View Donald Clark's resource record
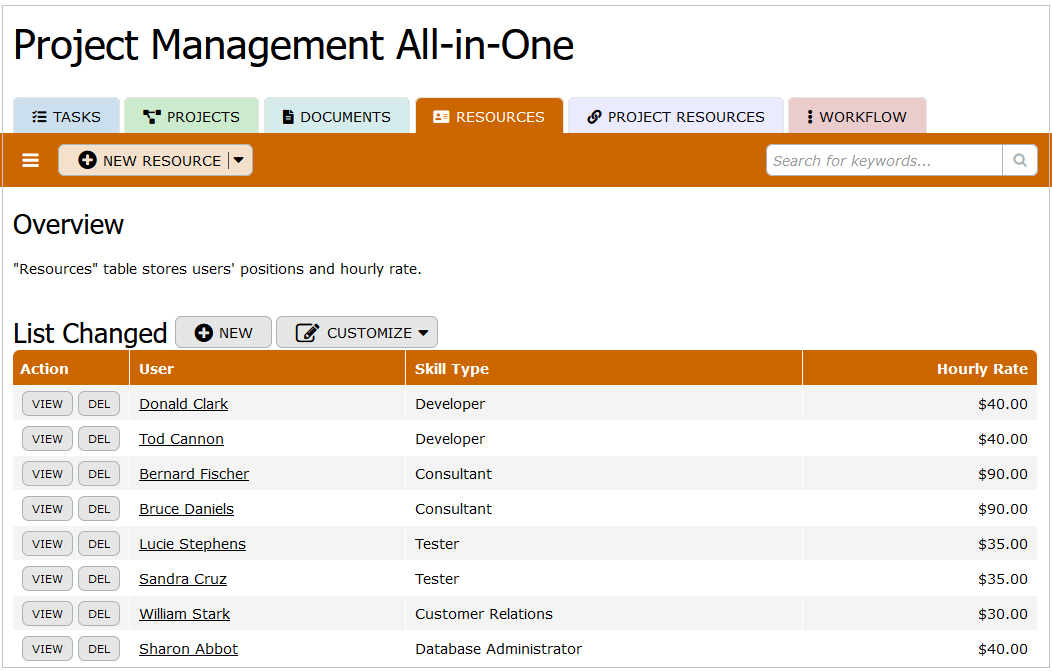 pyautogui.click(x=47, y=404)
